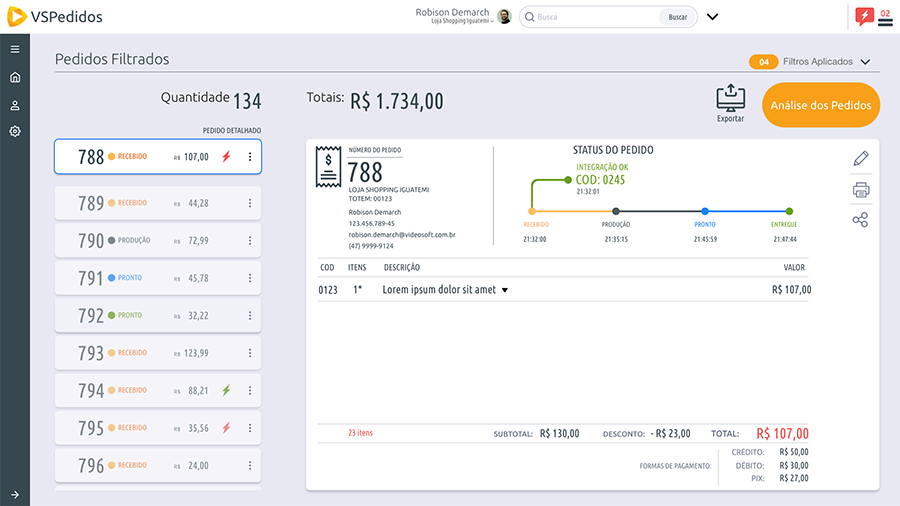Click the share icon in the order panel
The height and width of the screenshot is (506, 900).
tap(860, 220)
